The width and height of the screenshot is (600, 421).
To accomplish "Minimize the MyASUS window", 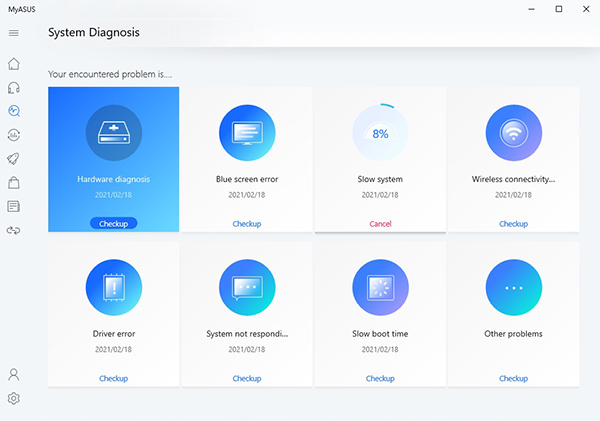I will [x=532, y=9].
